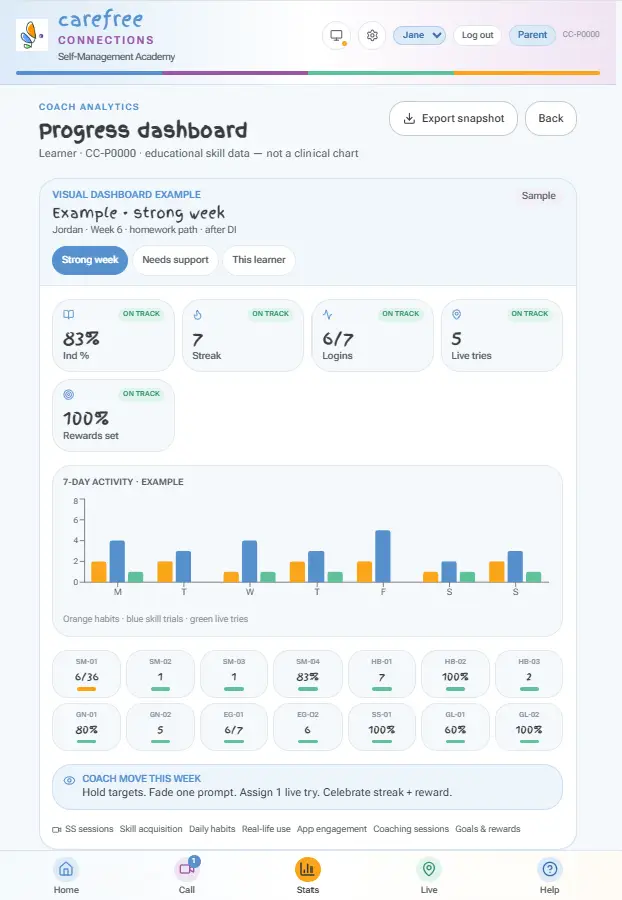Open the GN-02 metric tile

(160, 727)
